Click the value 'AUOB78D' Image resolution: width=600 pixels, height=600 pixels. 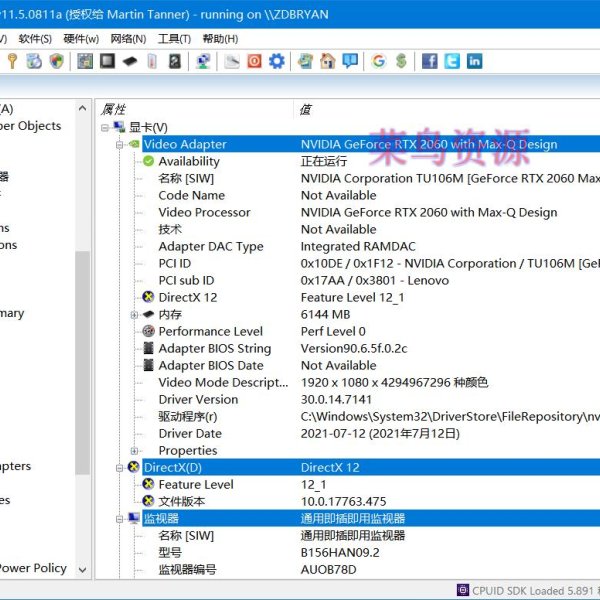pyautogui.click(x=328, y=569)
